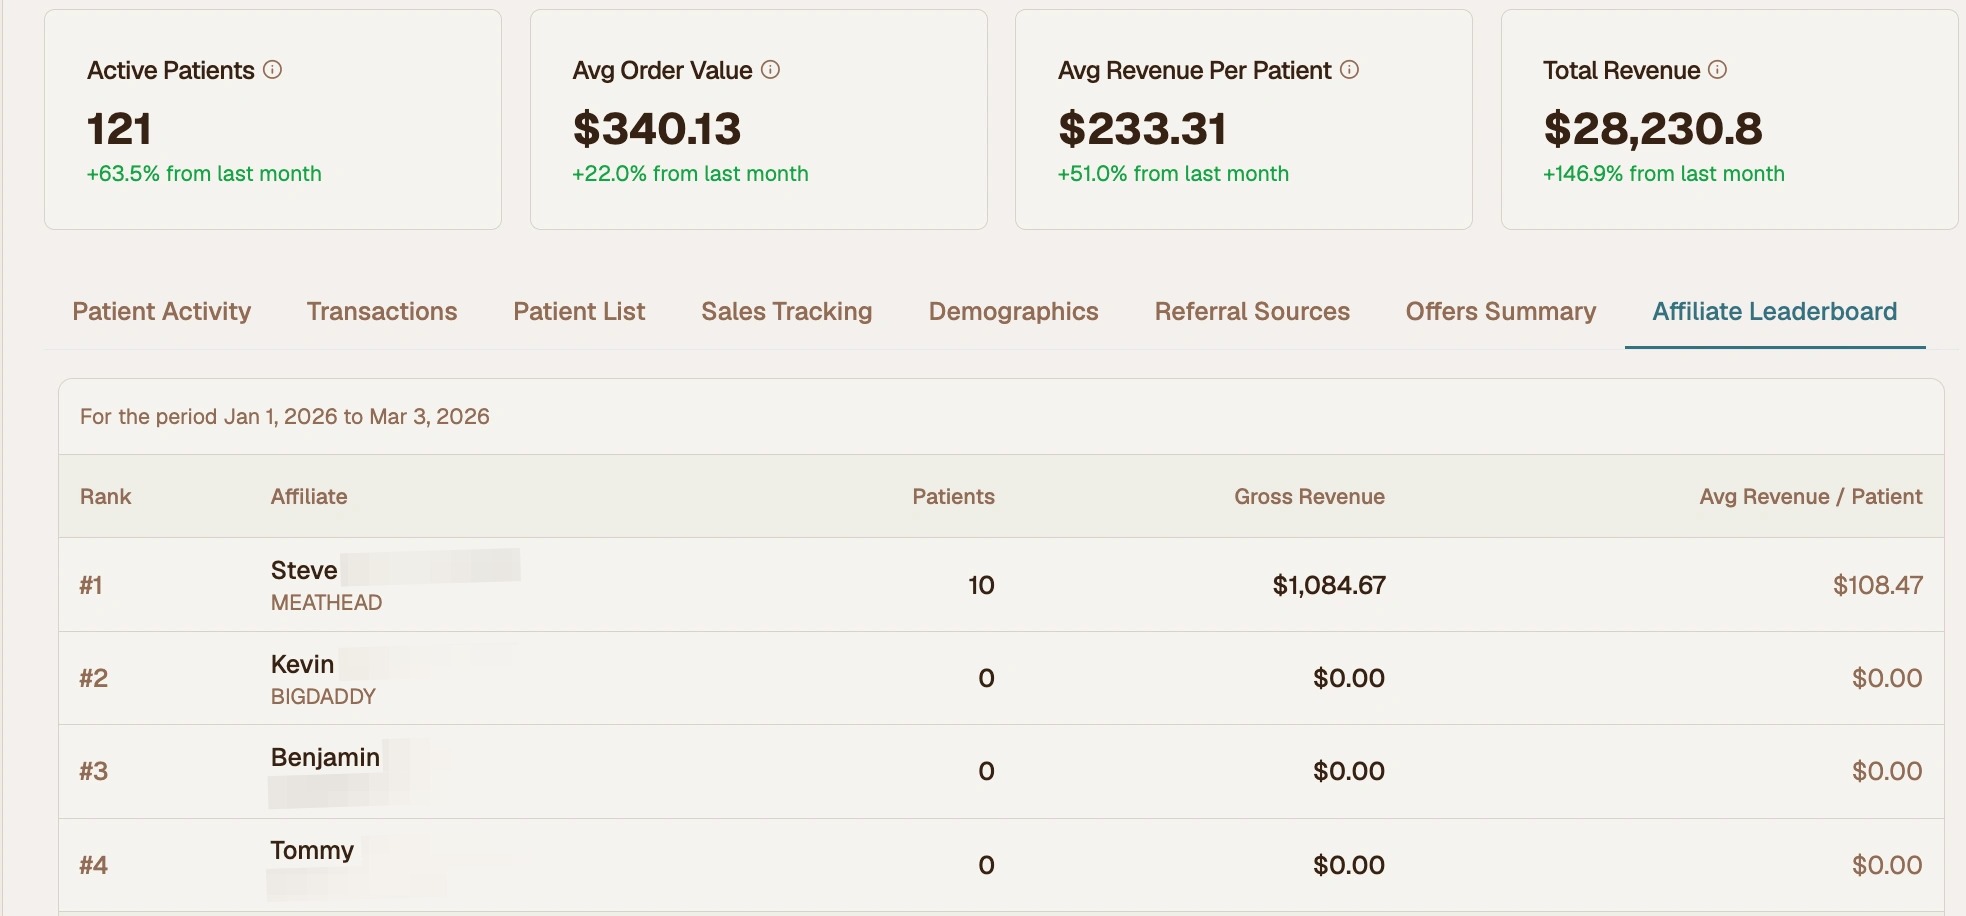
Task: Open the Transactions tab
Action: [381, 311]
